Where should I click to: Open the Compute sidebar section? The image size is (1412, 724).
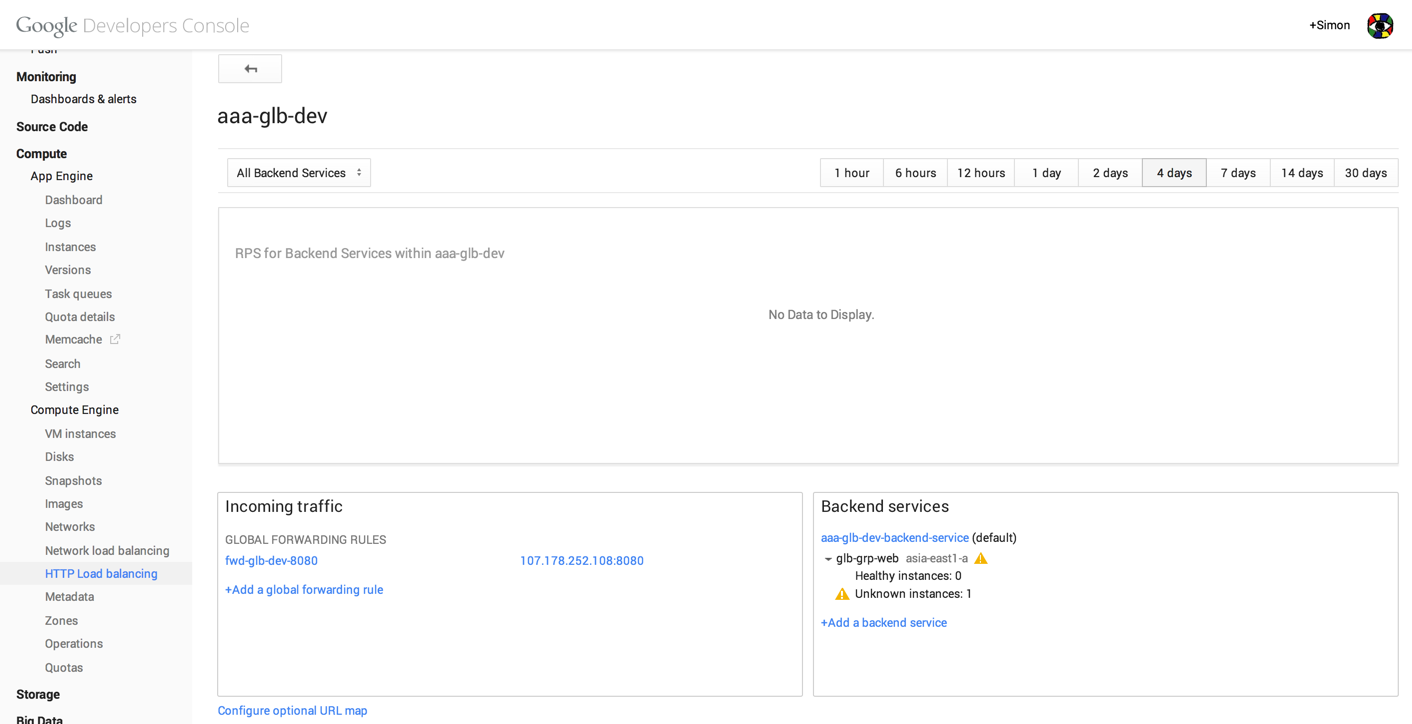42,154
